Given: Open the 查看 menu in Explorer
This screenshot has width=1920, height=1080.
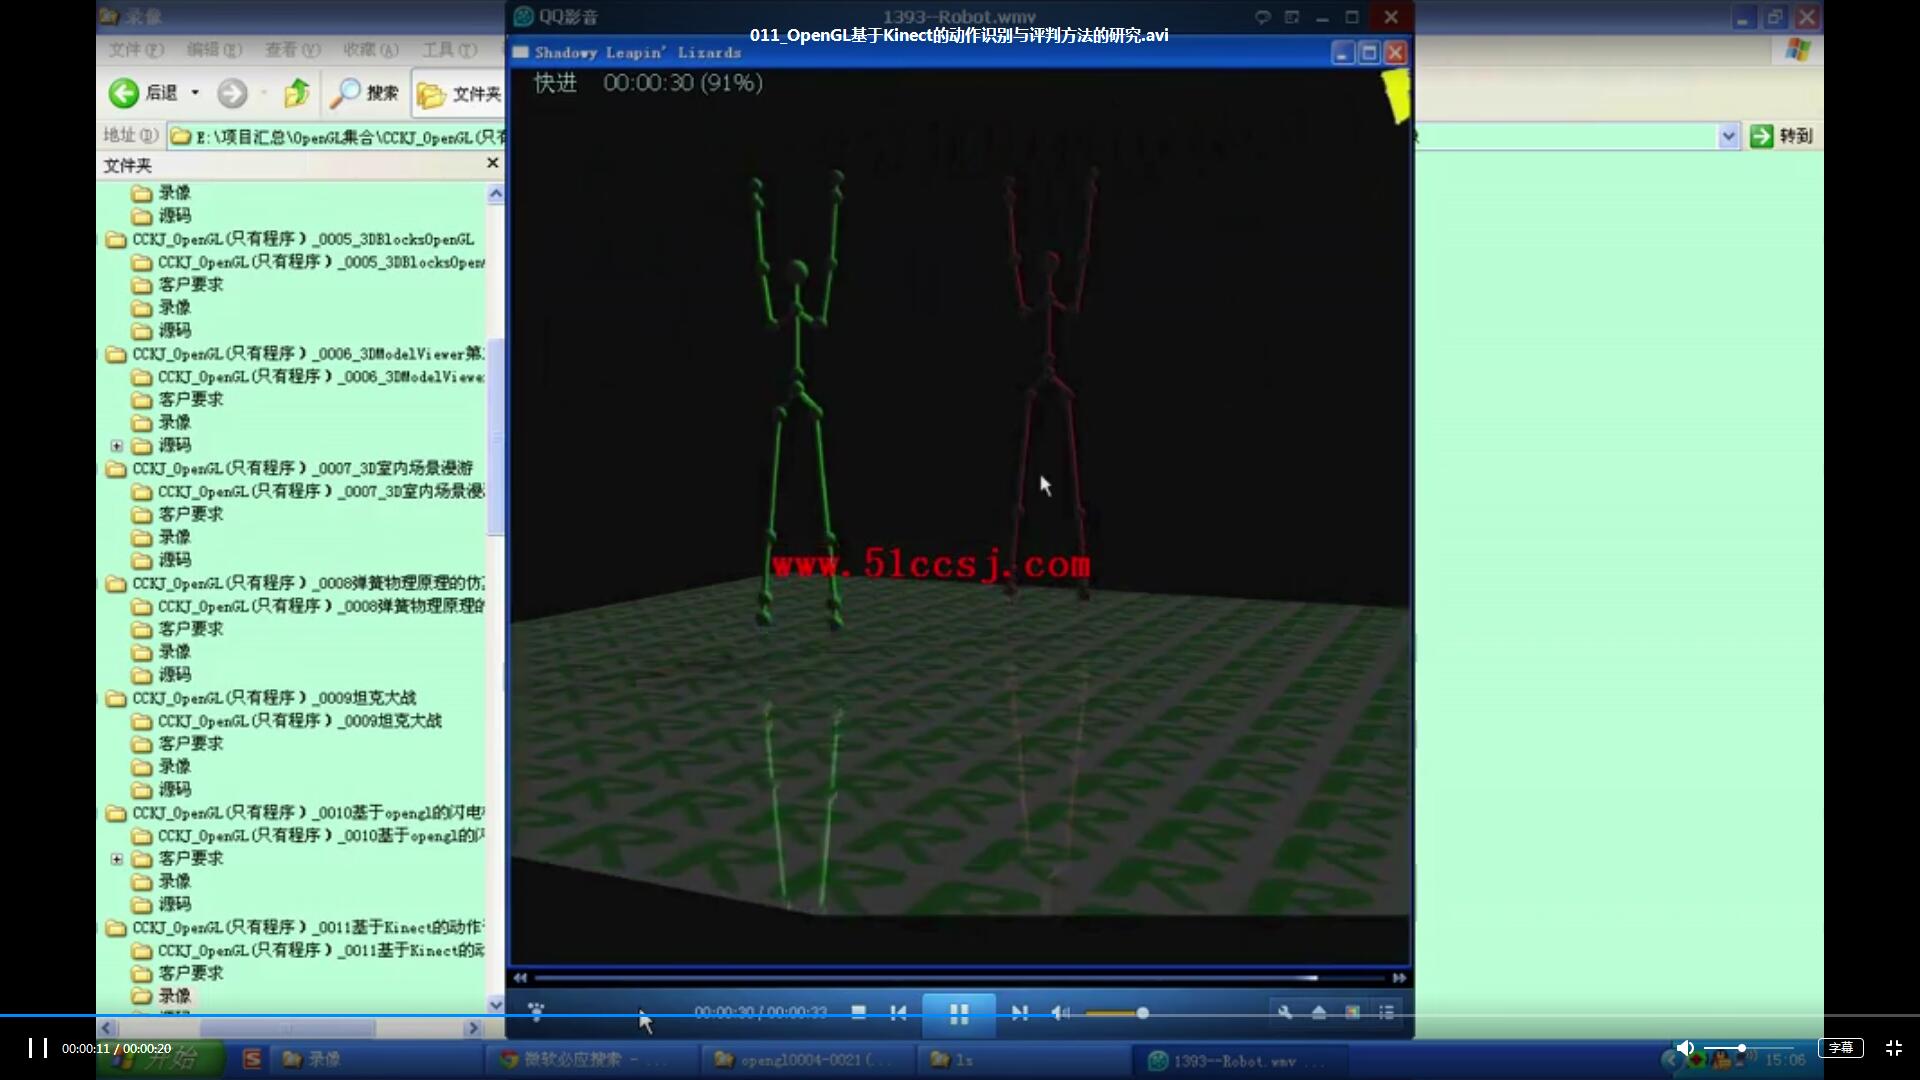Looking at the screenshot, I should pos(292,49).
